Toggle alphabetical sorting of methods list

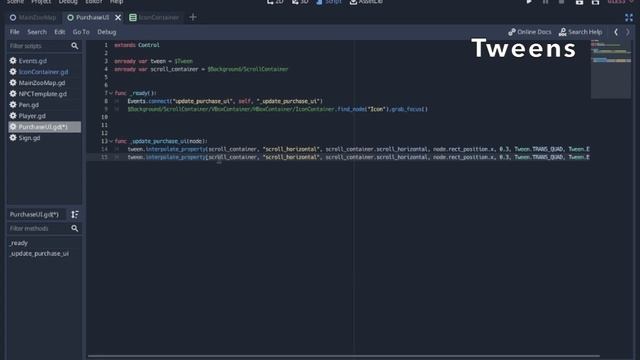75,214
